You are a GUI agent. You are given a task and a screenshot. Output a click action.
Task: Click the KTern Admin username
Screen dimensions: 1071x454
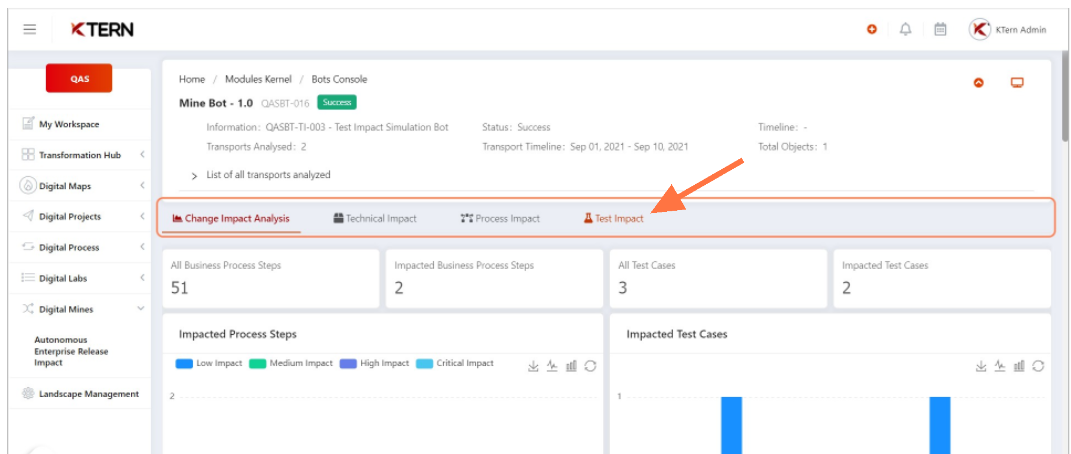click(x=1020, y=29)
